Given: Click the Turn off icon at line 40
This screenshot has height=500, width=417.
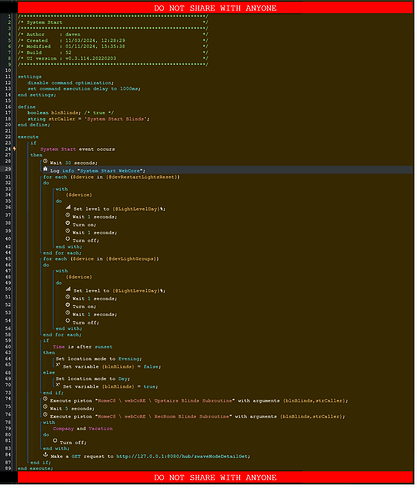Looking at the screenshot, I should pos(68,239).
